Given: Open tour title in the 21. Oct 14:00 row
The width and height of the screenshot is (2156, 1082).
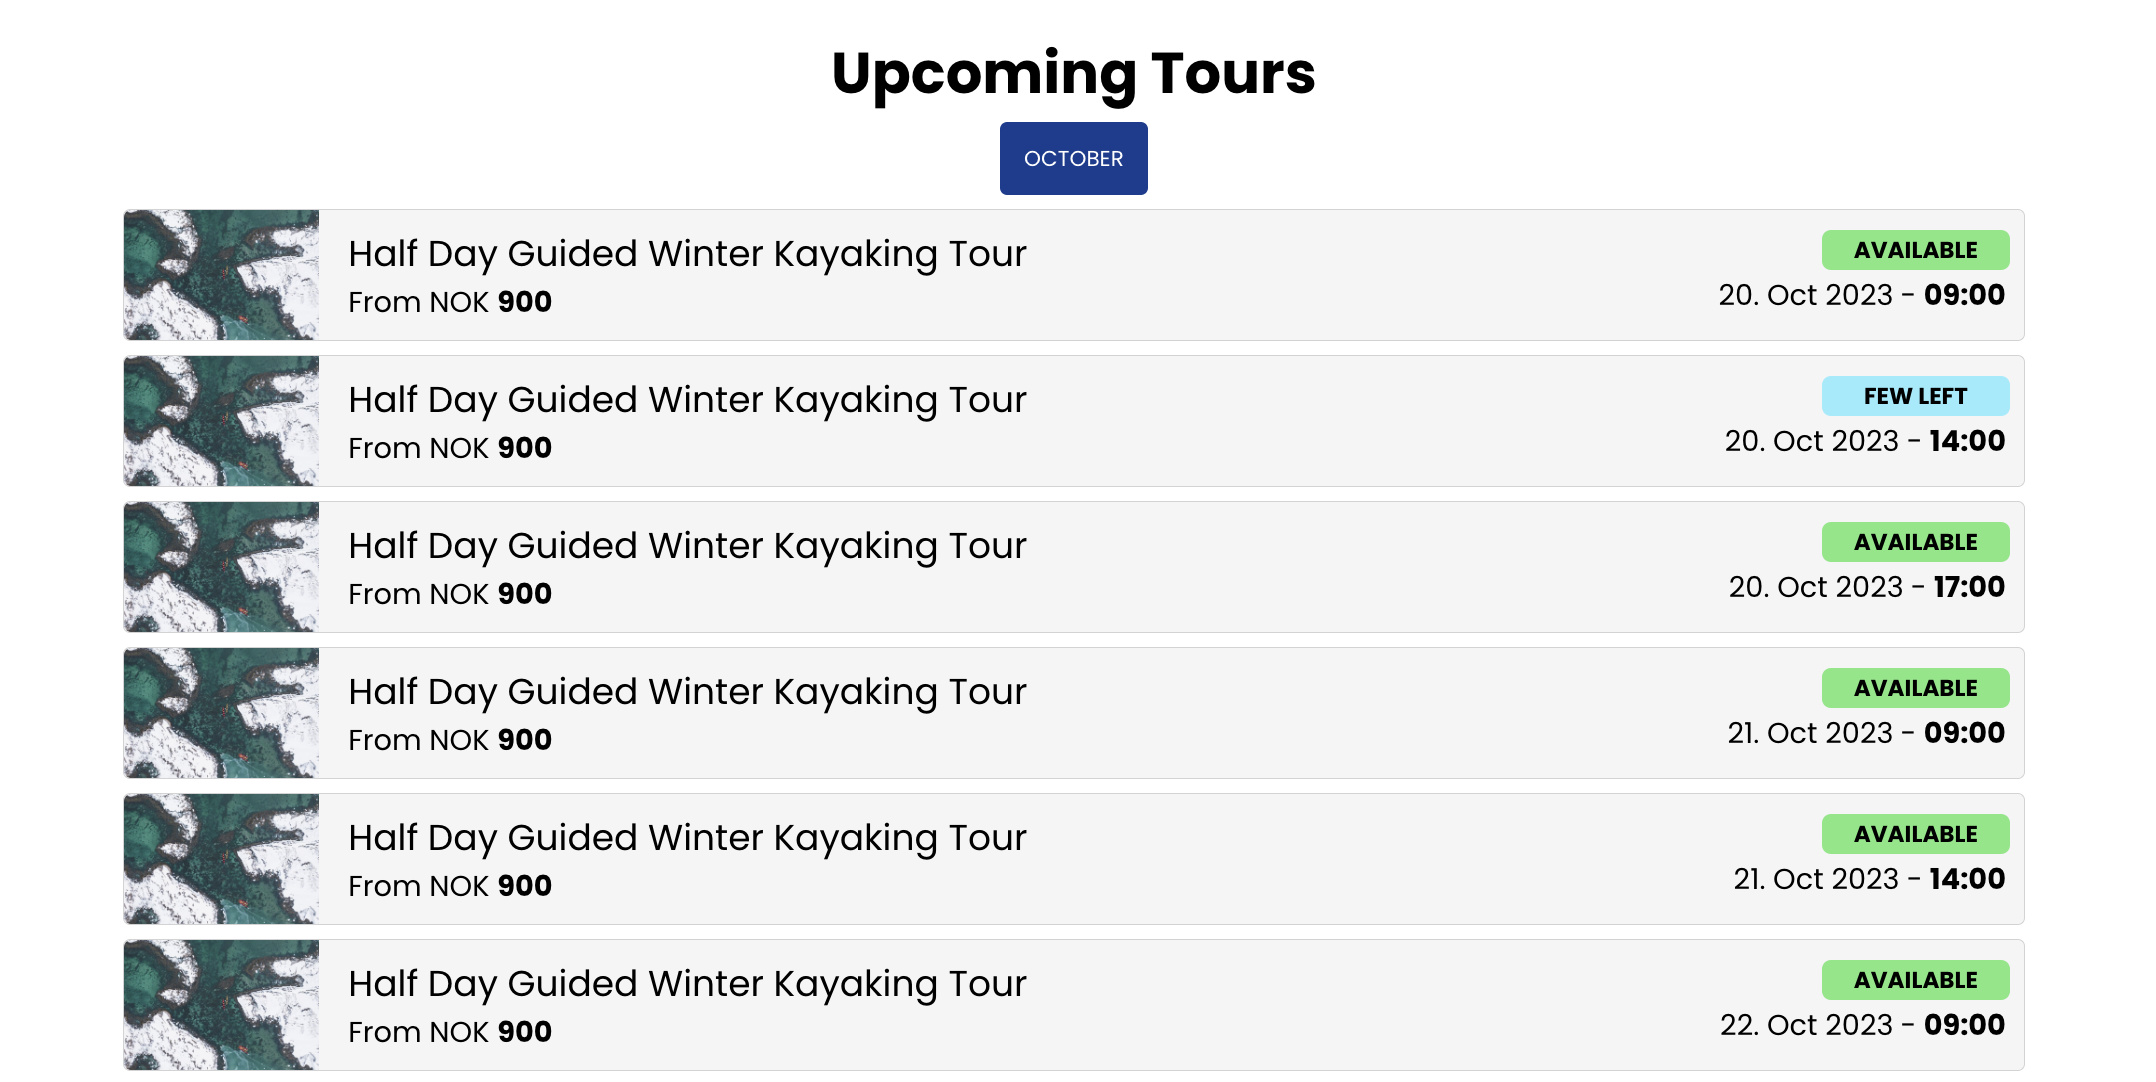Looking at the screenshot, I should click(687, 838).
